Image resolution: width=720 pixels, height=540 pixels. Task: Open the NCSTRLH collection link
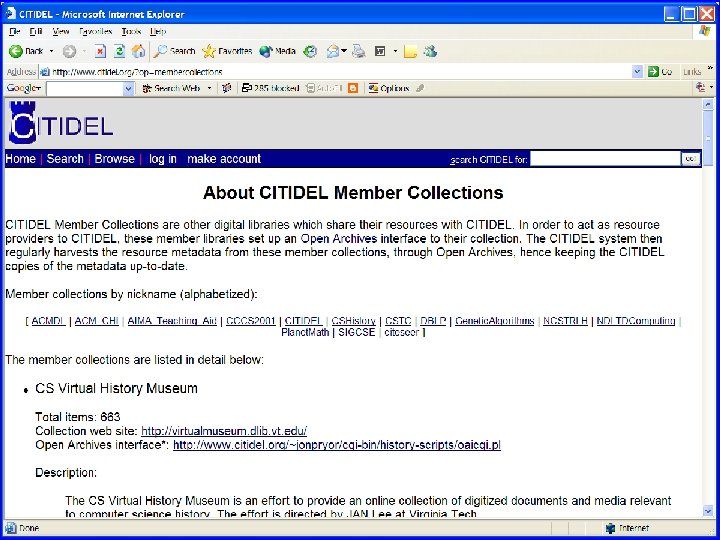click(565, 321)
